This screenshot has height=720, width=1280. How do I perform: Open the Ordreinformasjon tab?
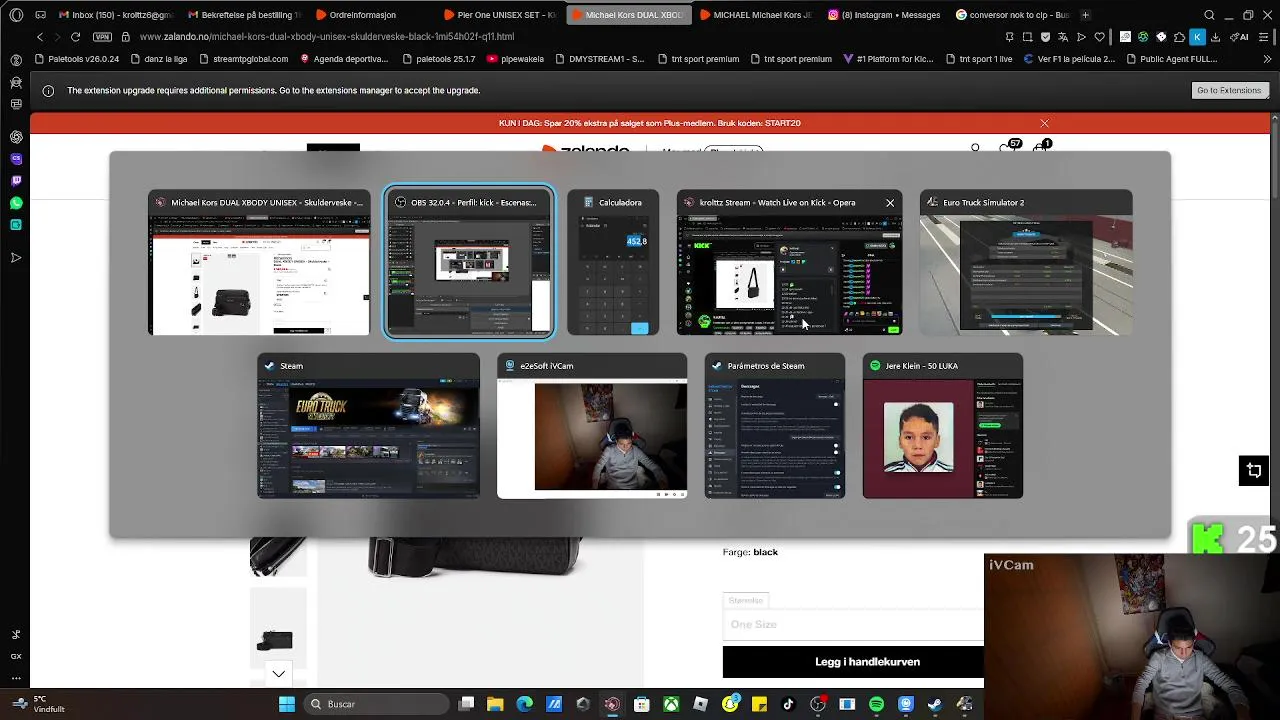tap(372, 15)
